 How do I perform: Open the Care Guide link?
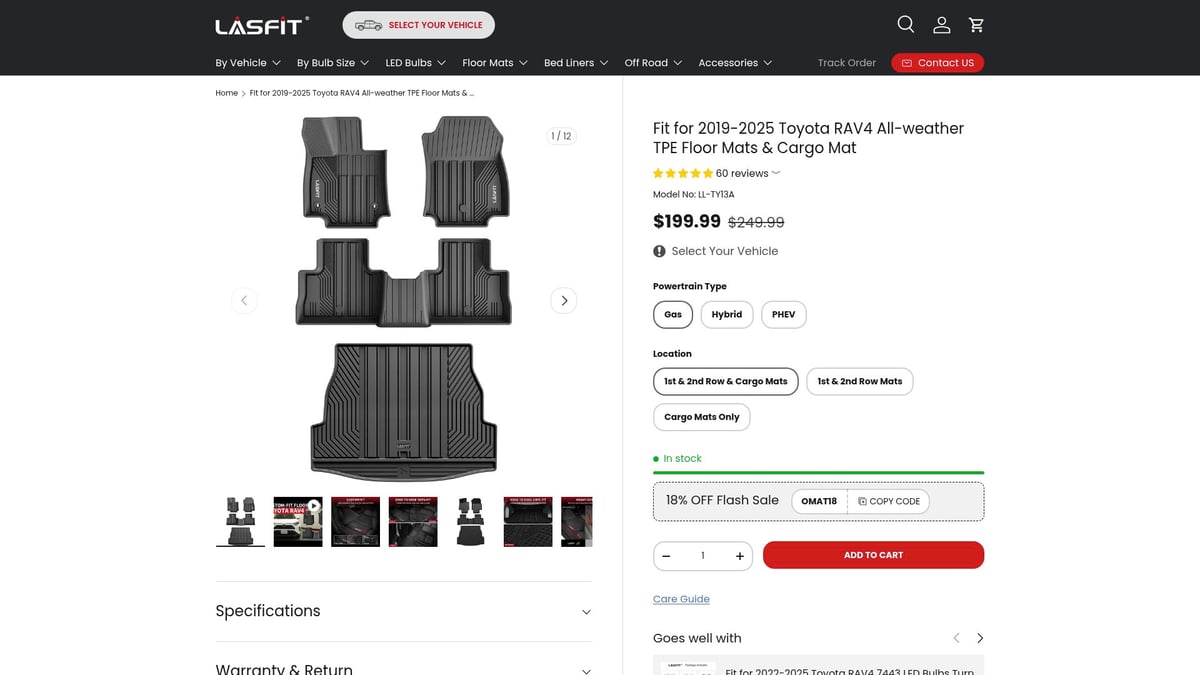pyautogui.click(x=681, y=598)
